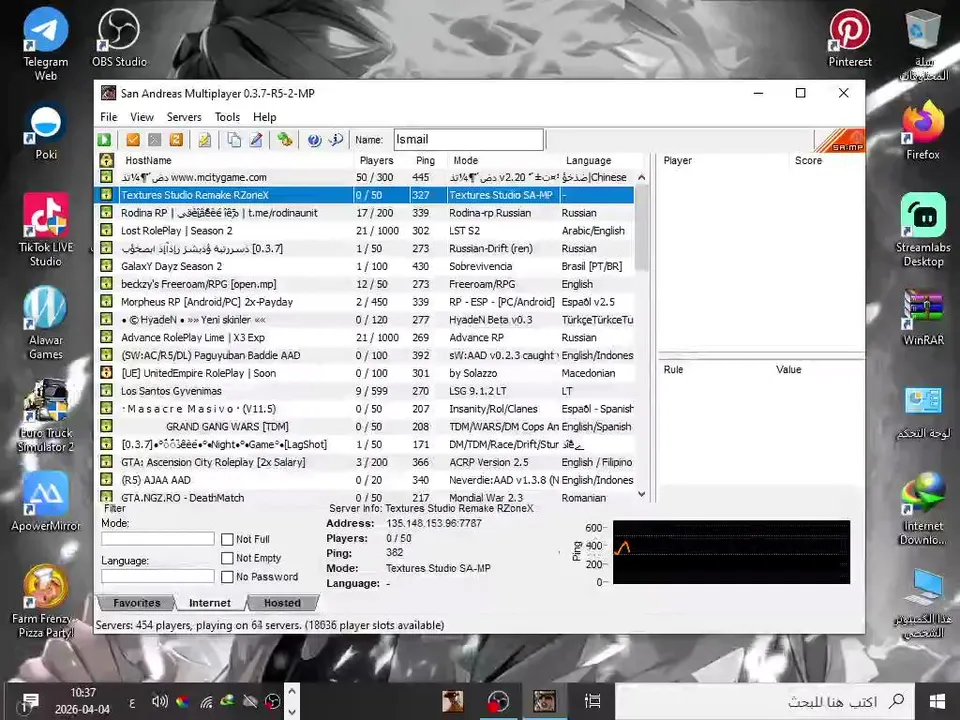Open Farm Frenzy Pizza Party icon
Image resolution: width=960 pixels, height=720 pixels.
[46, 602]
